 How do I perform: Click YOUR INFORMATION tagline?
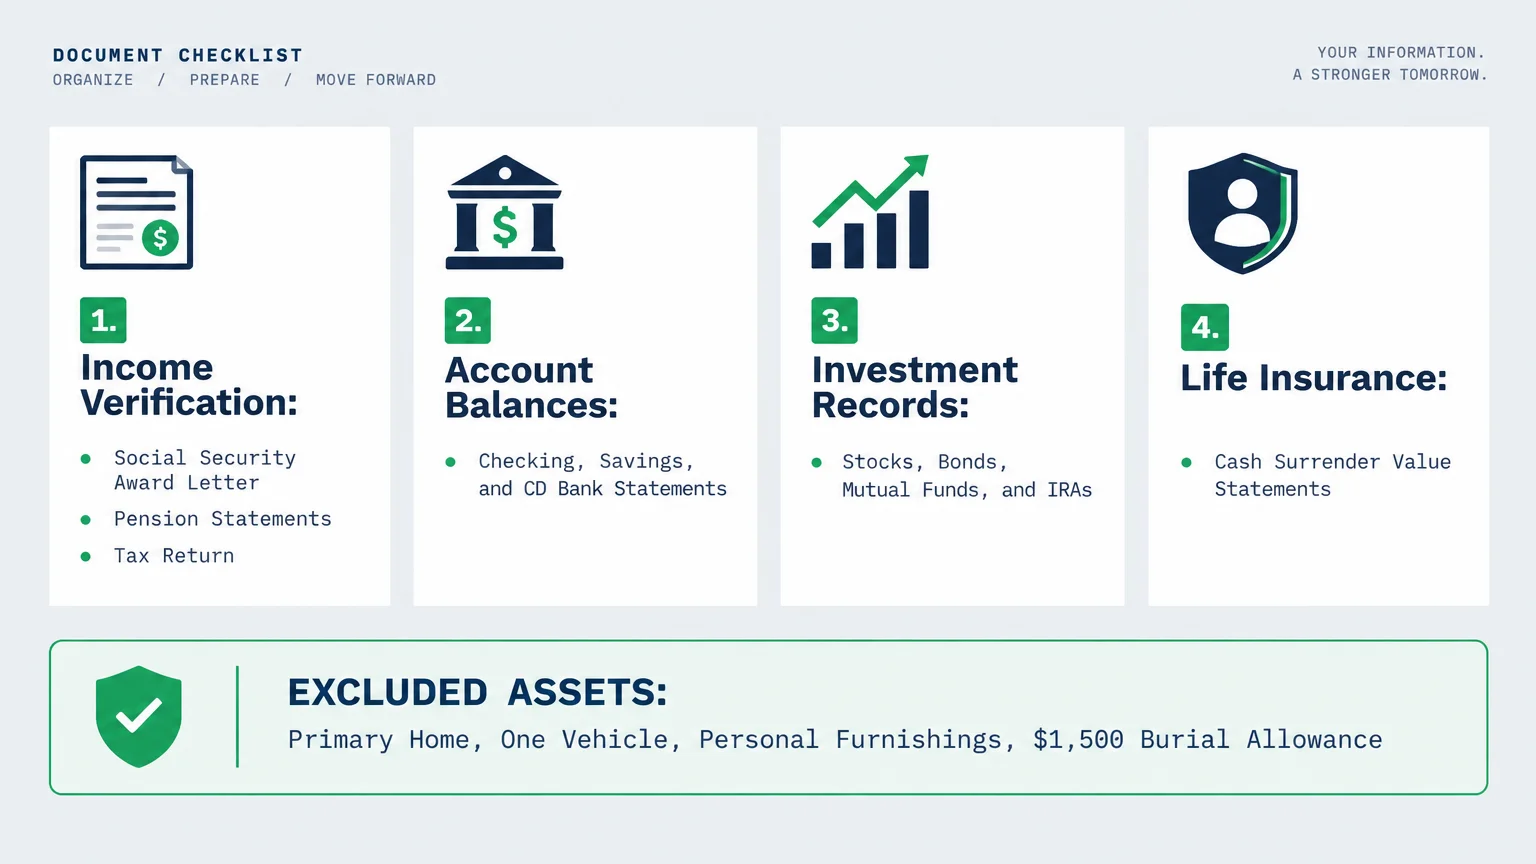point(1401,53)
